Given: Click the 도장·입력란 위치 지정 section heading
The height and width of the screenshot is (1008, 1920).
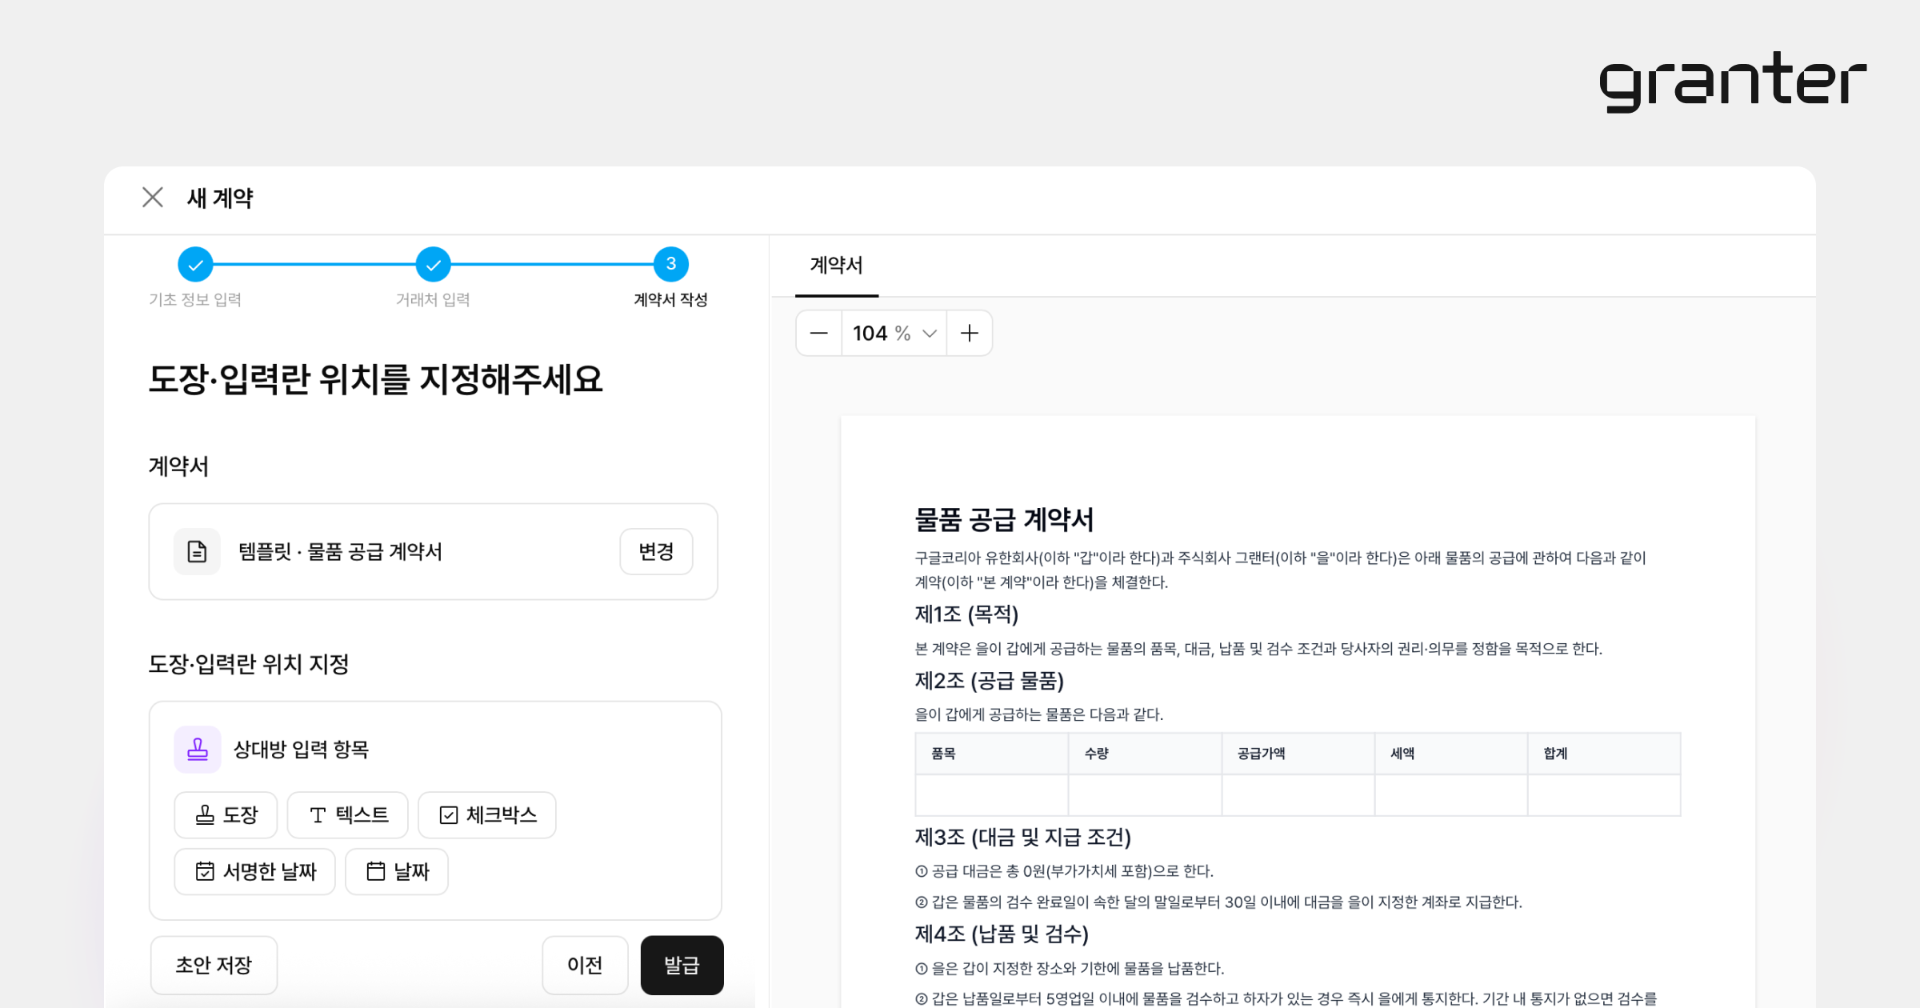Looking at the screenshot, I should (x=249, y=664).
